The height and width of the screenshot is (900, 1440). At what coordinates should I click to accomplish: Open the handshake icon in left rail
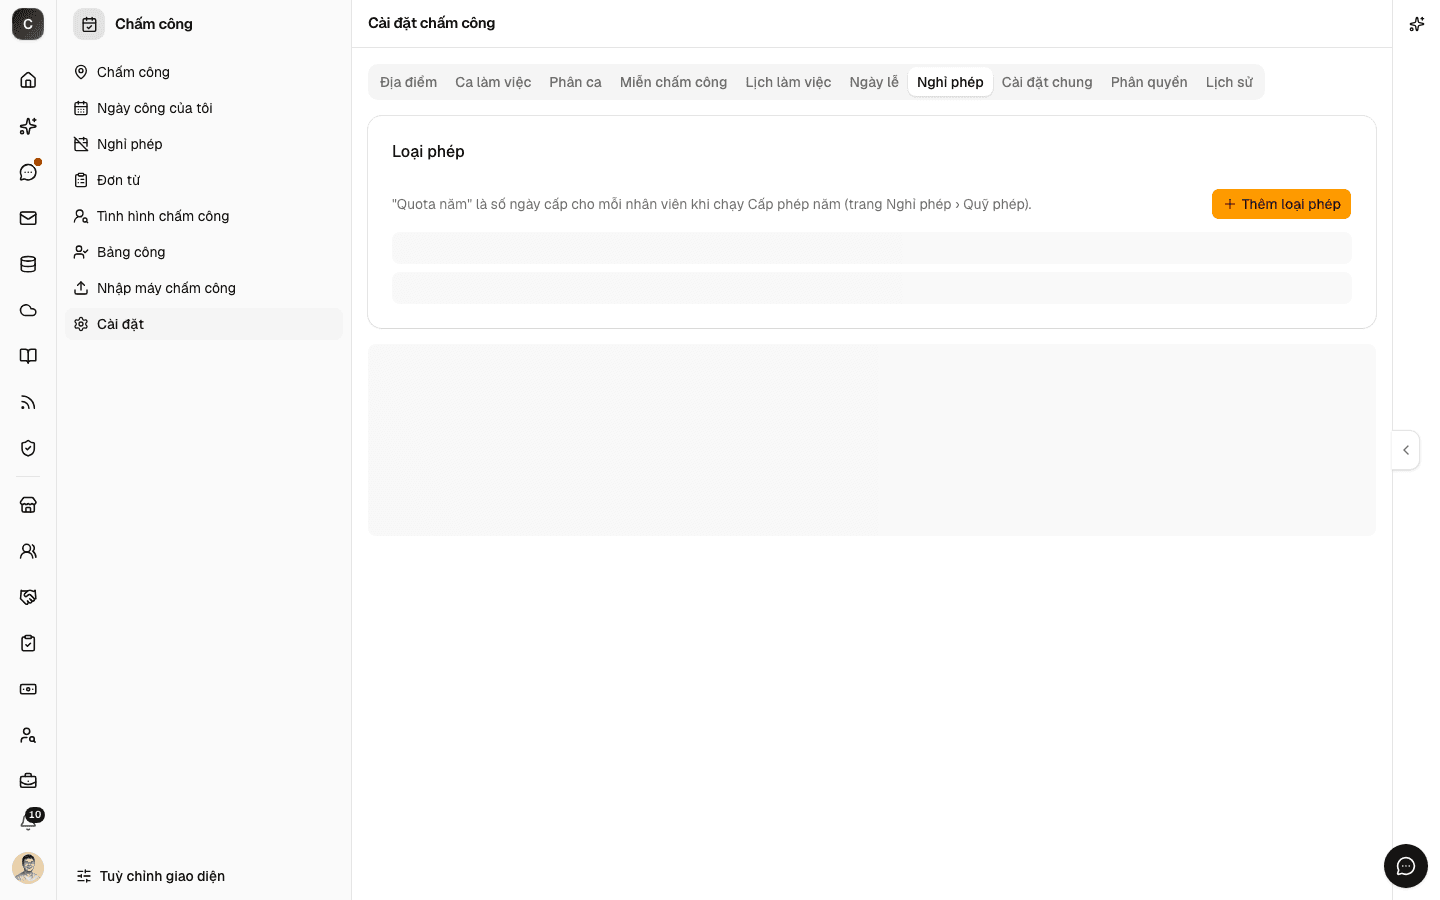coord(28,597)
